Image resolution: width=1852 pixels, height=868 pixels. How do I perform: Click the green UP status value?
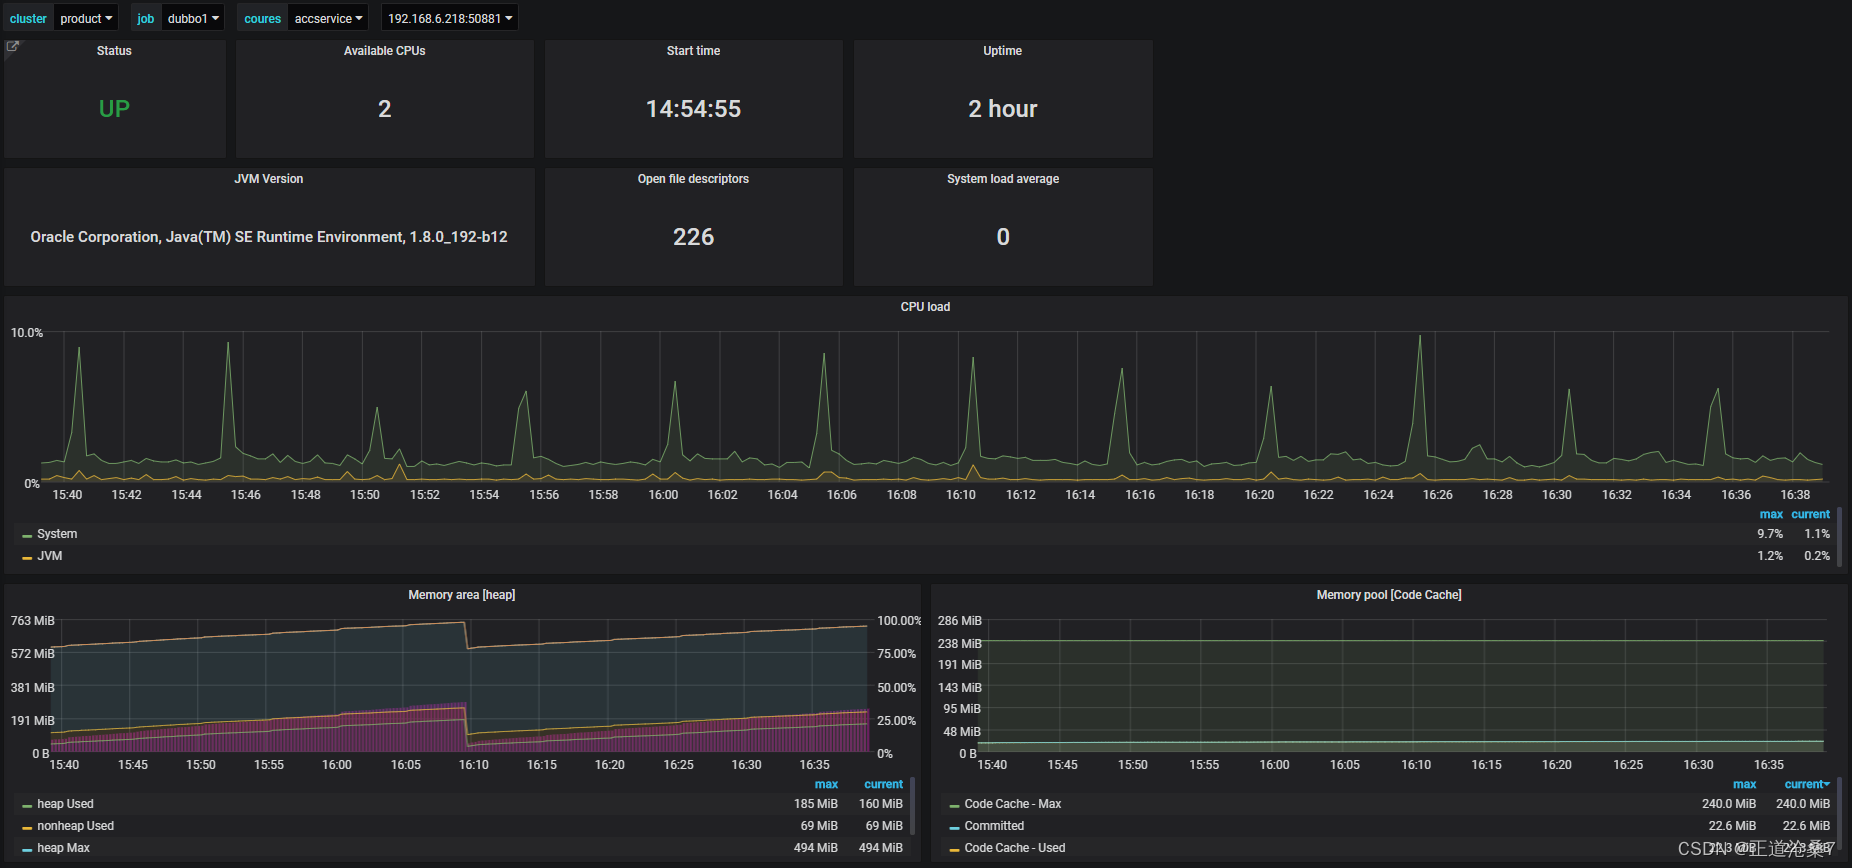pyautogui.click(x=114, y=109)
